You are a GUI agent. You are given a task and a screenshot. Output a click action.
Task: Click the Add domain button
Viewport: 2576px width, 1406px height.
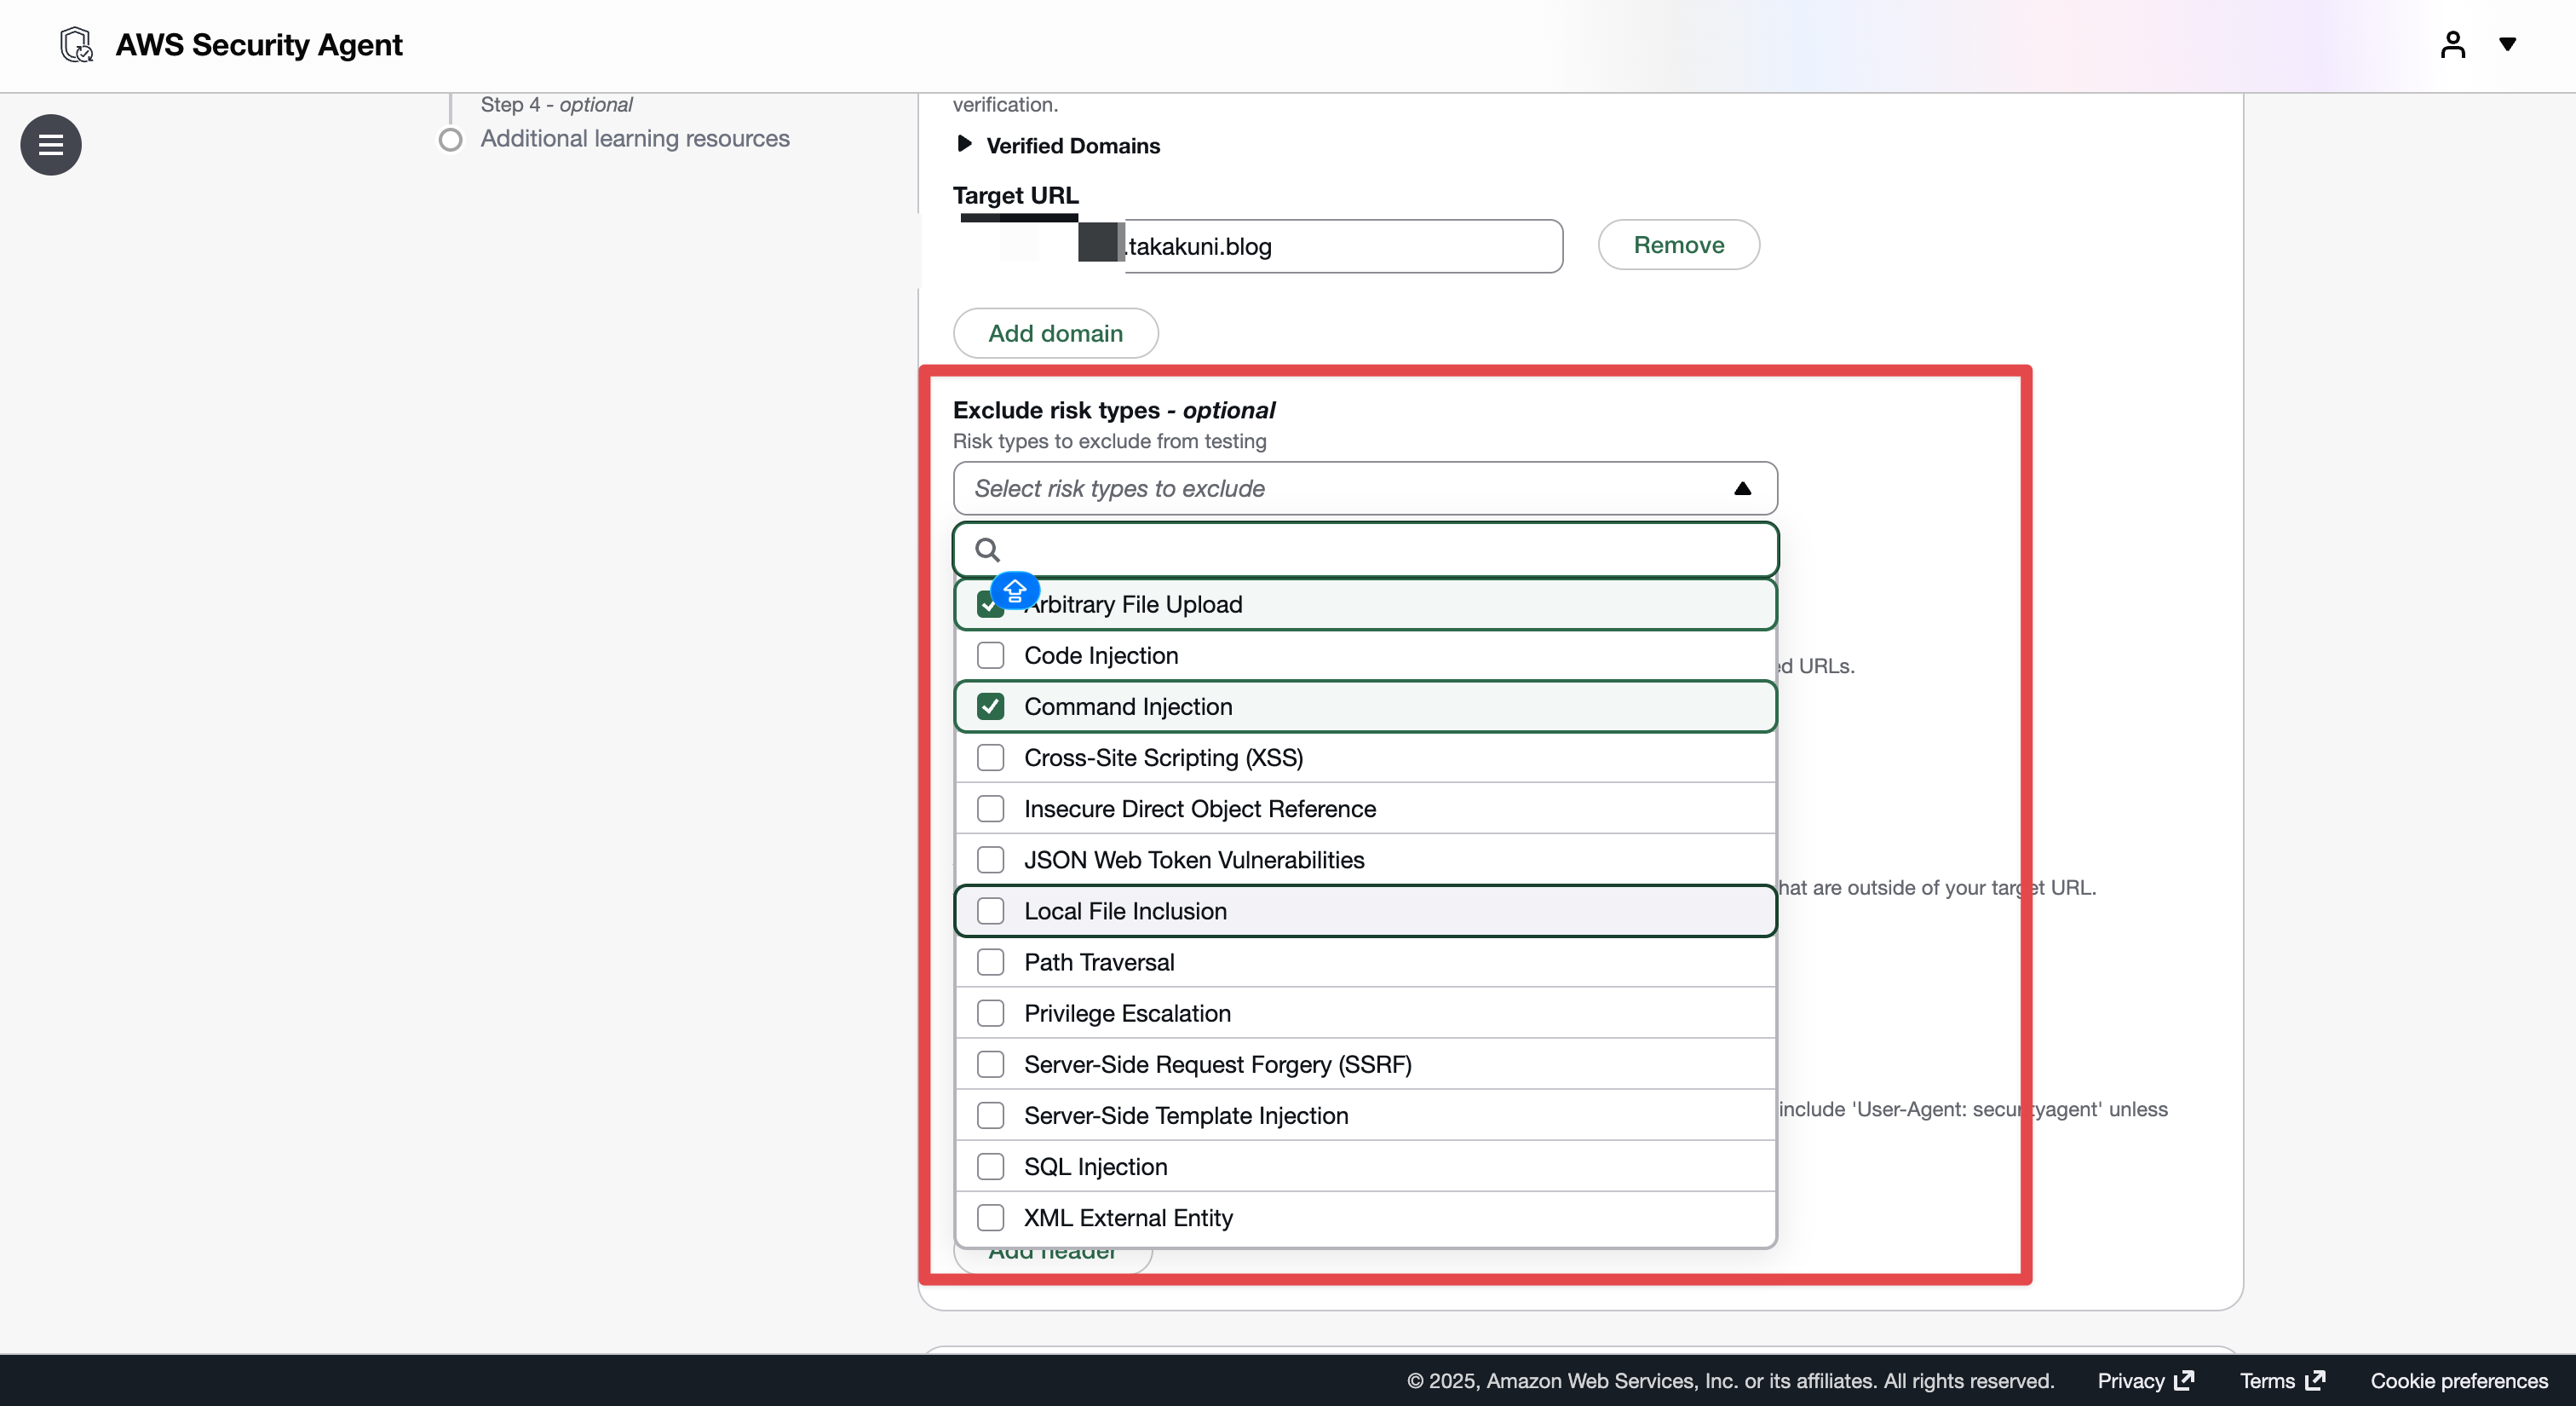pyautogui.click(x=1055, y=333)
